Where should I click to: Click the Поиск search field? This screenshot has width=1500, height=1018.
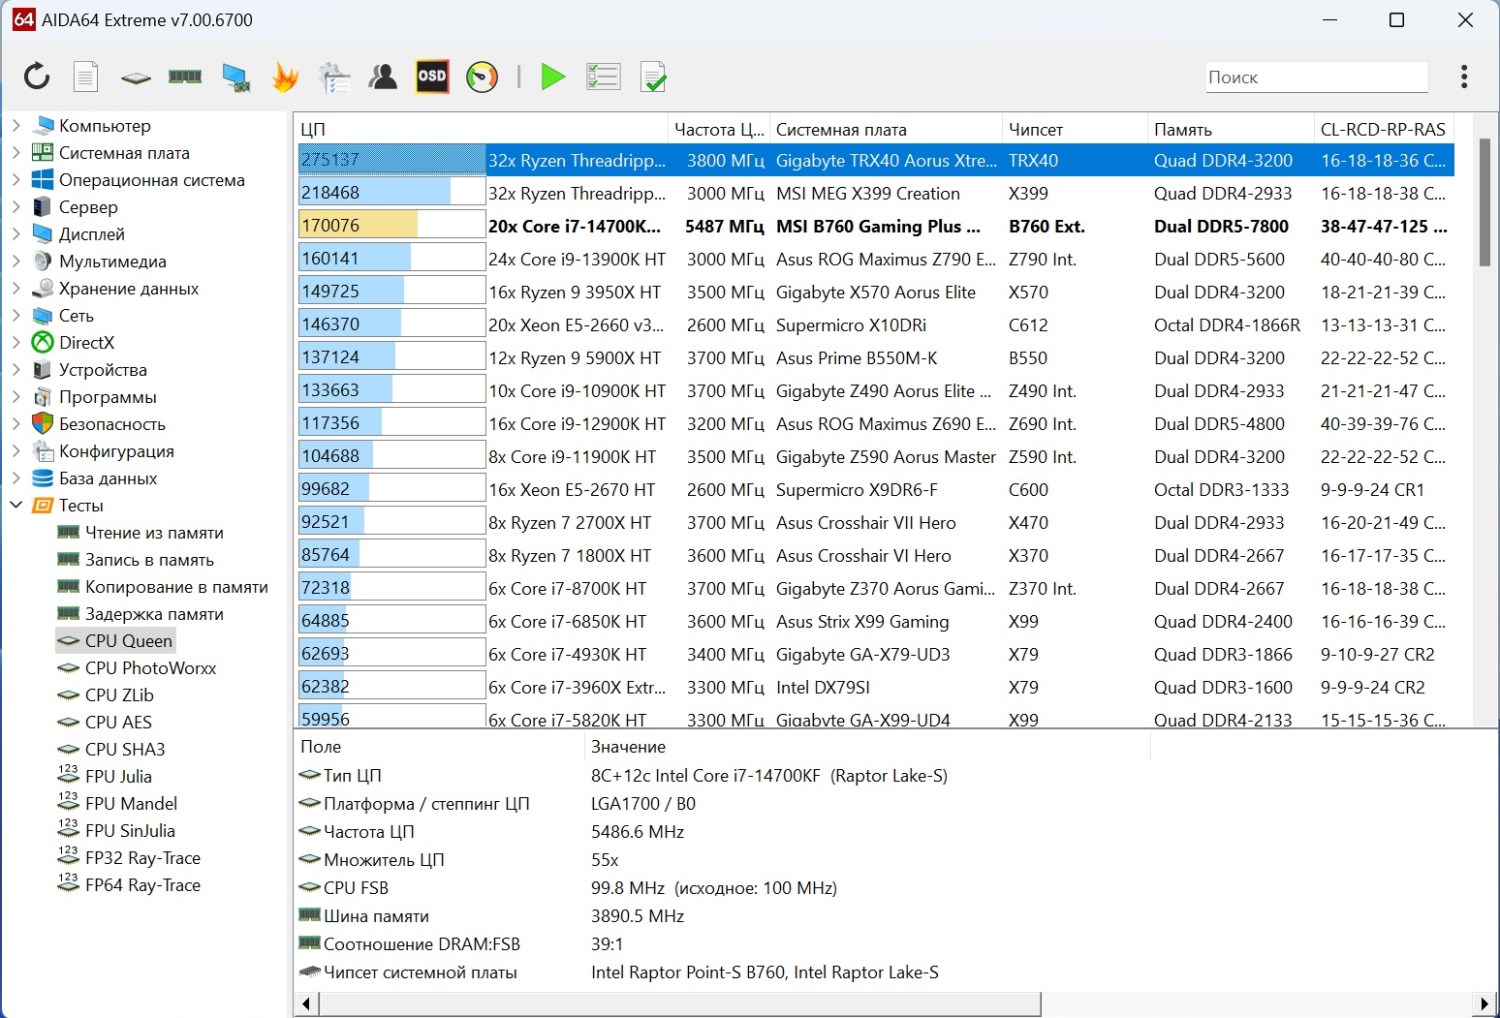(1315, 77)
